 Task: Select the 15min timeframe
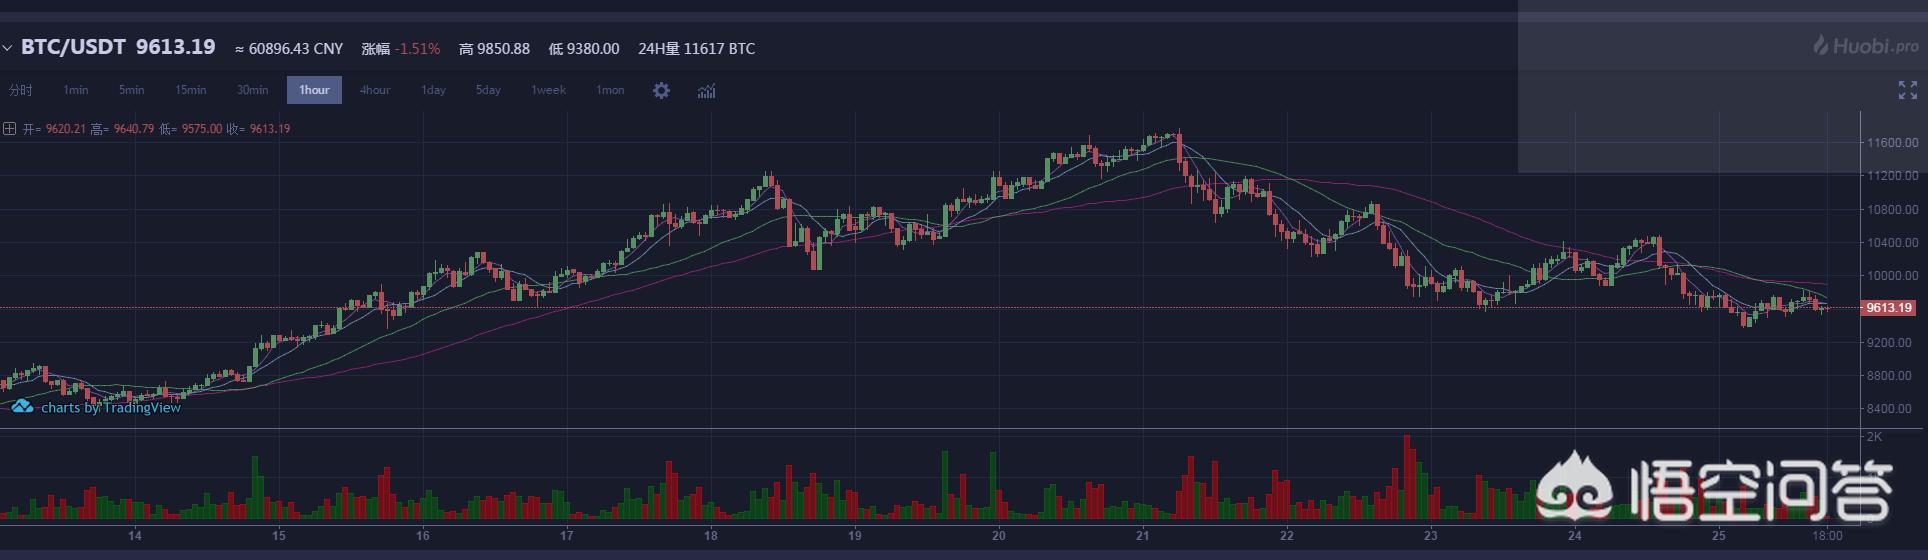(190, 90)
